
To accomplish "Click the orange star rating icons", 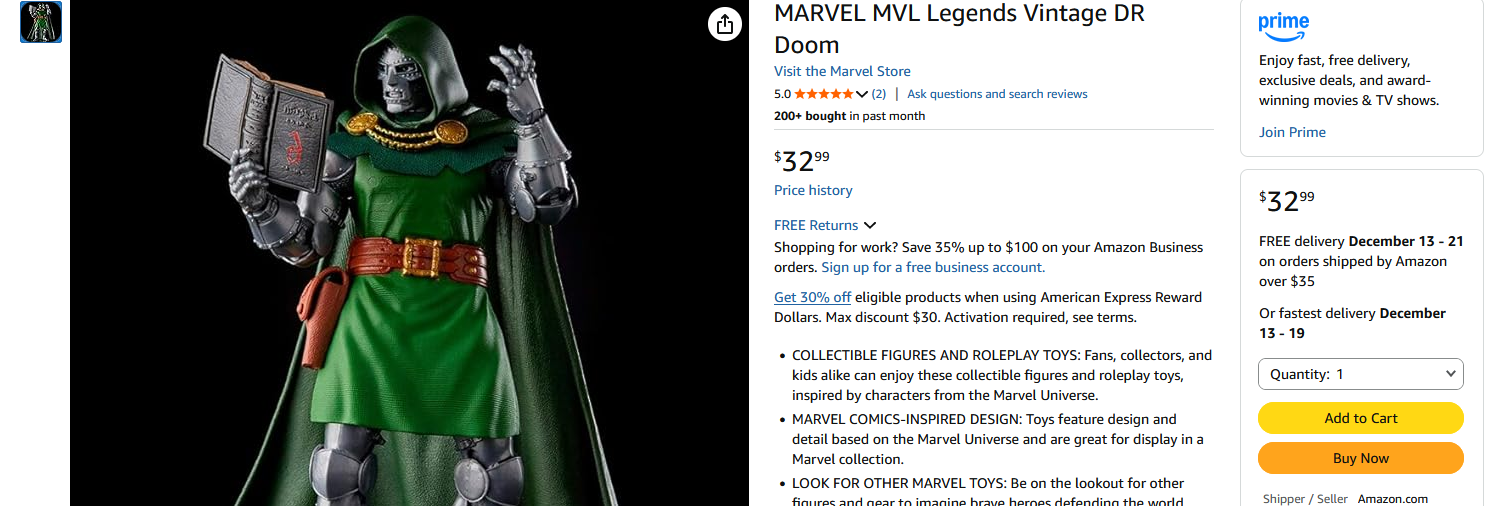I will point(824,94).
